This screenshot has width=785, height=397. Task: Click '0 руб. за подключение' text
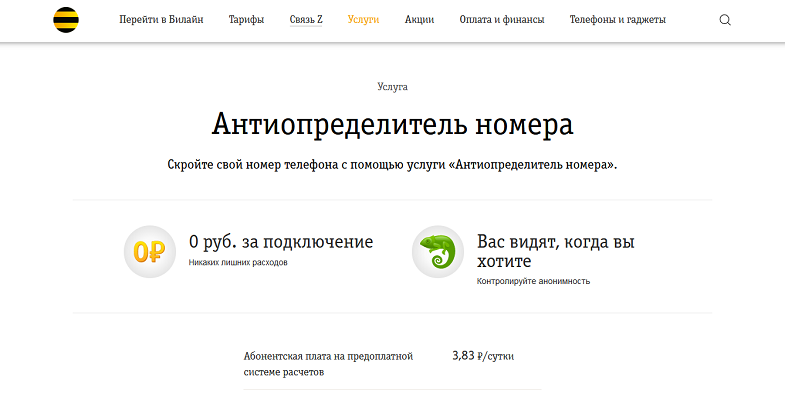281,242
